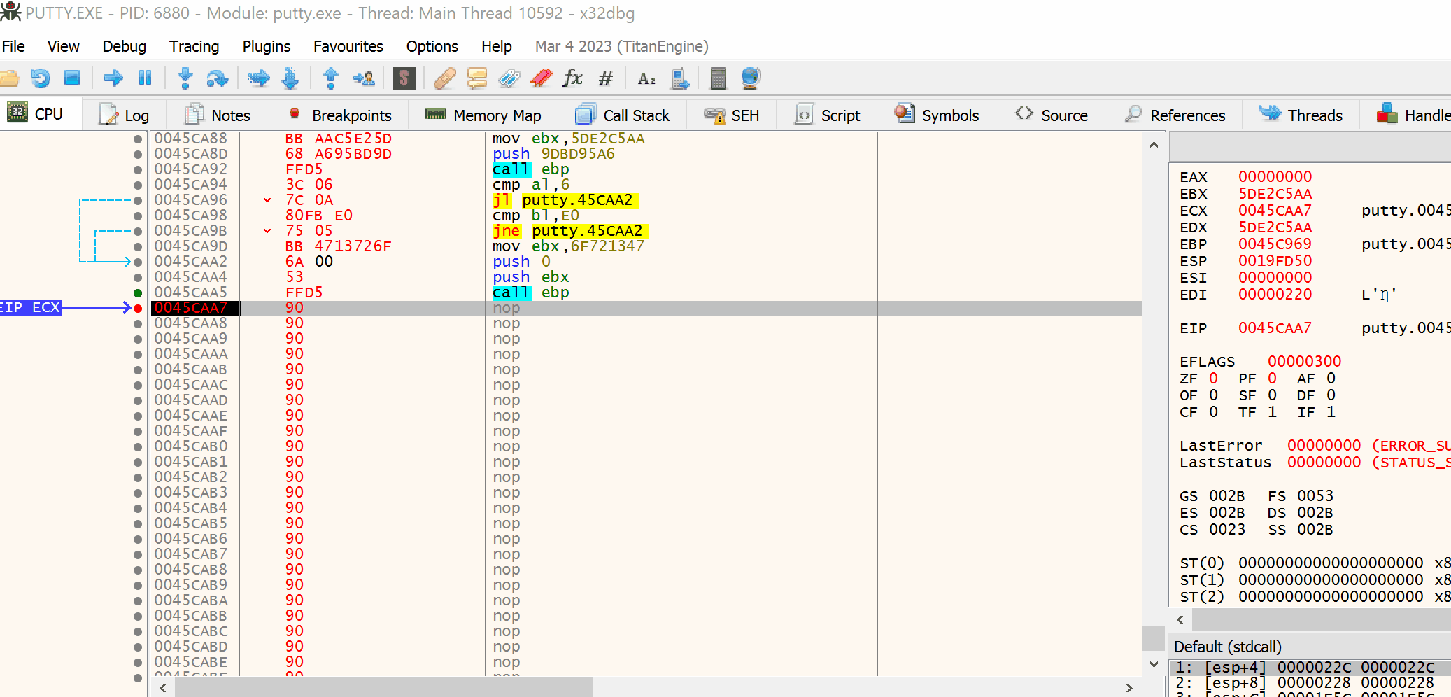
Task: Click the disassembly scrollbar down arrow
Action: [x=1154, y=663]
